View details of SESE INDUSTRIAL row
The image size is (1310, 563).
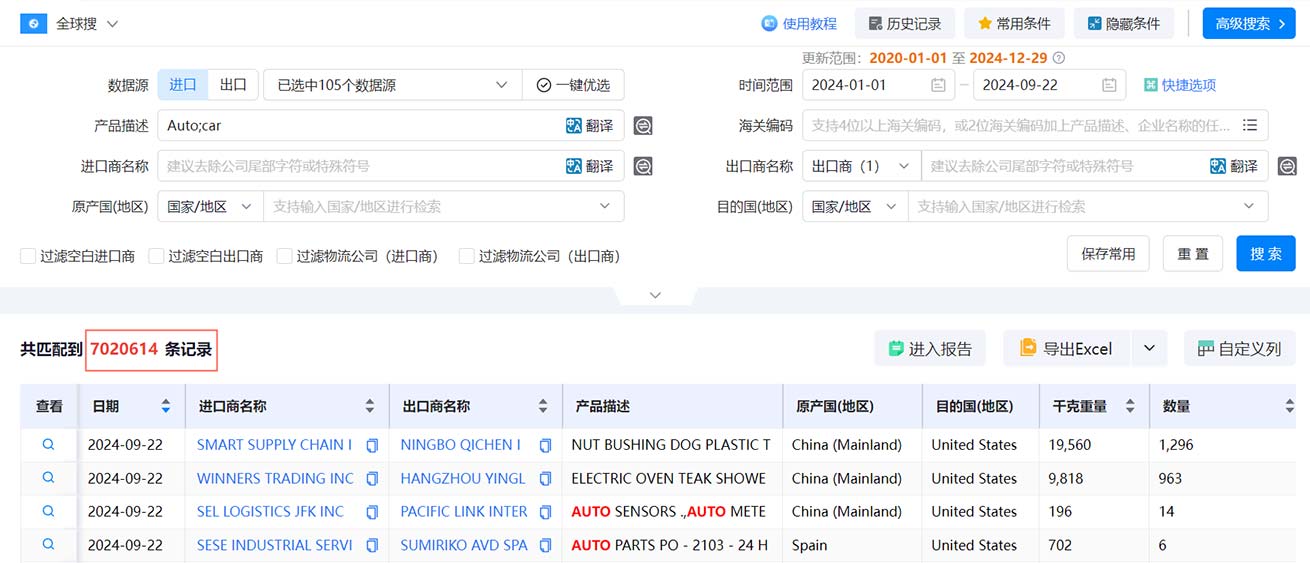click(48, 545)
